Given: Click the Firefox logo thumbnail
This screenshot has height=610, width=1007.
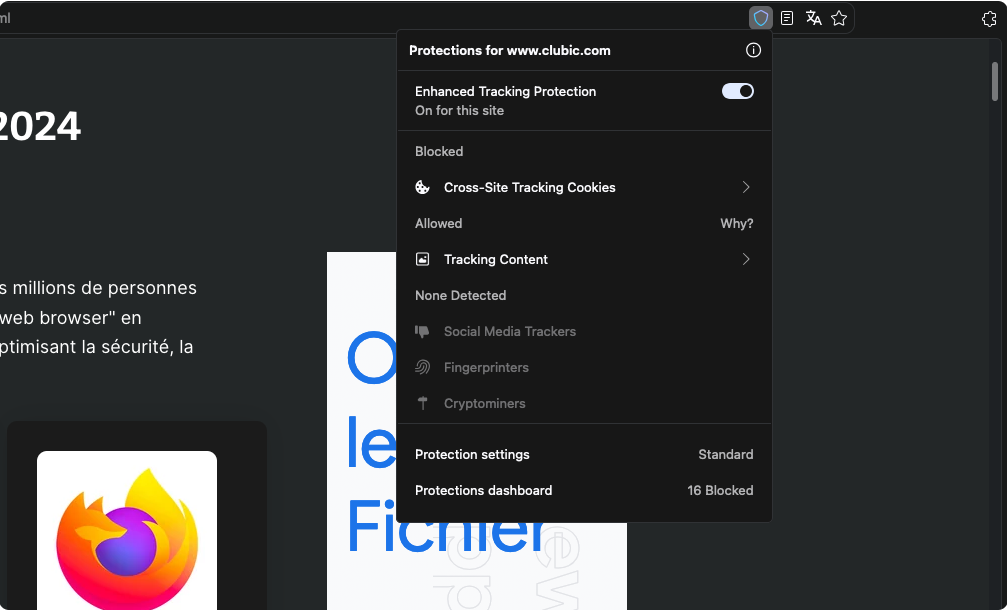Looking at the screenshot, I should 127,530.
